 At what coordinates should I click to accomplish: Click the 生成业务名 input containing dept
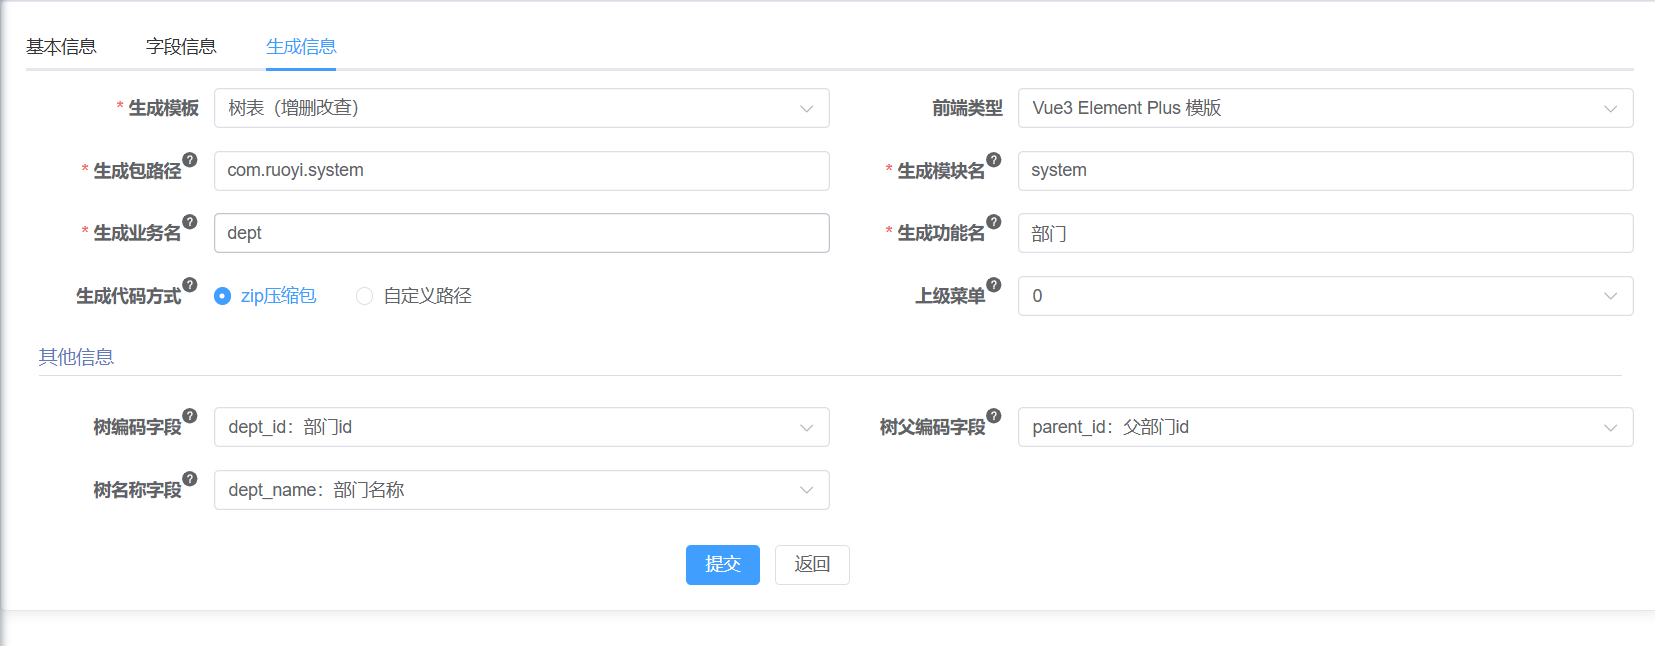522,233
